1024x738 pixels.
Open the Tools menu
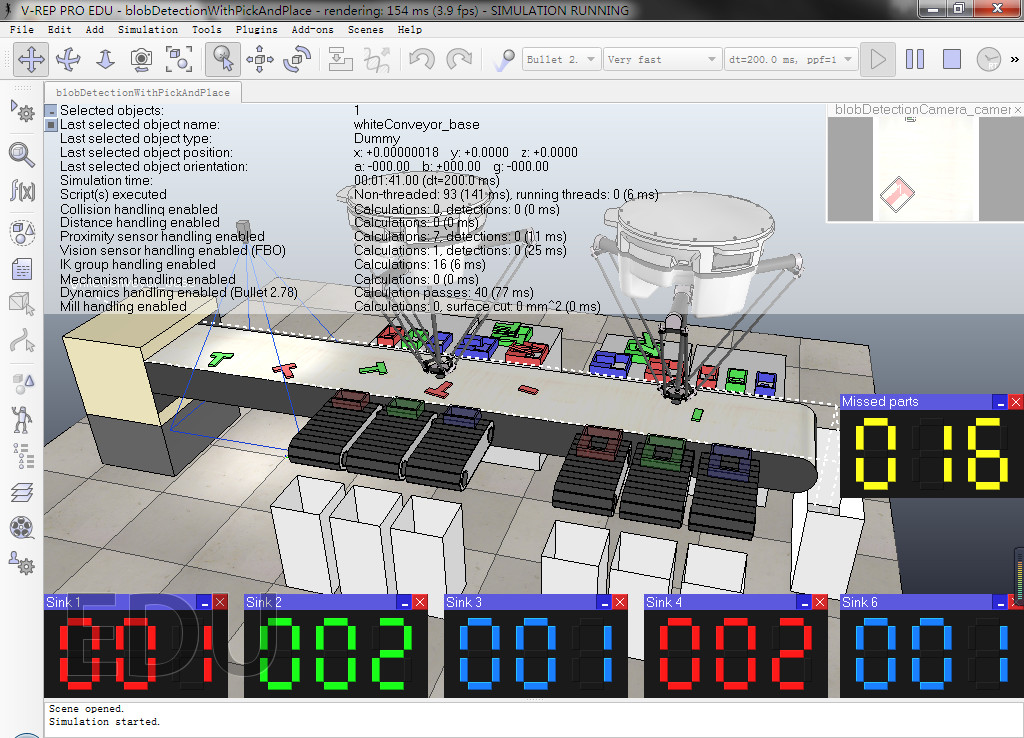pyautogui.click(x=207, y=29)
